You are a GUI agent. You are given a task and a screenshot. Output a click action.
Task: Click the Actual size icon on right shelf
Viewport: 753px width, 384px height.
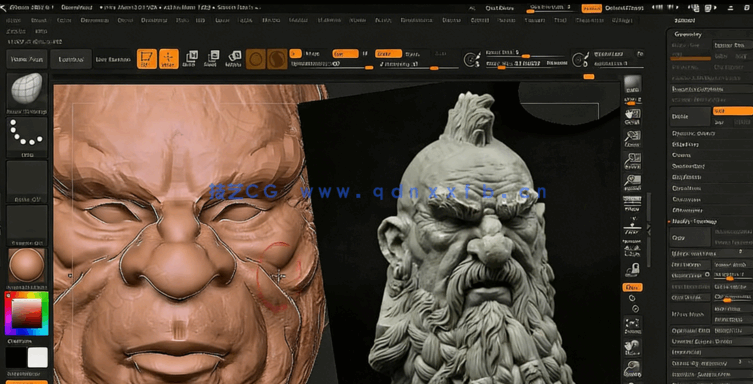pos(632,160)
